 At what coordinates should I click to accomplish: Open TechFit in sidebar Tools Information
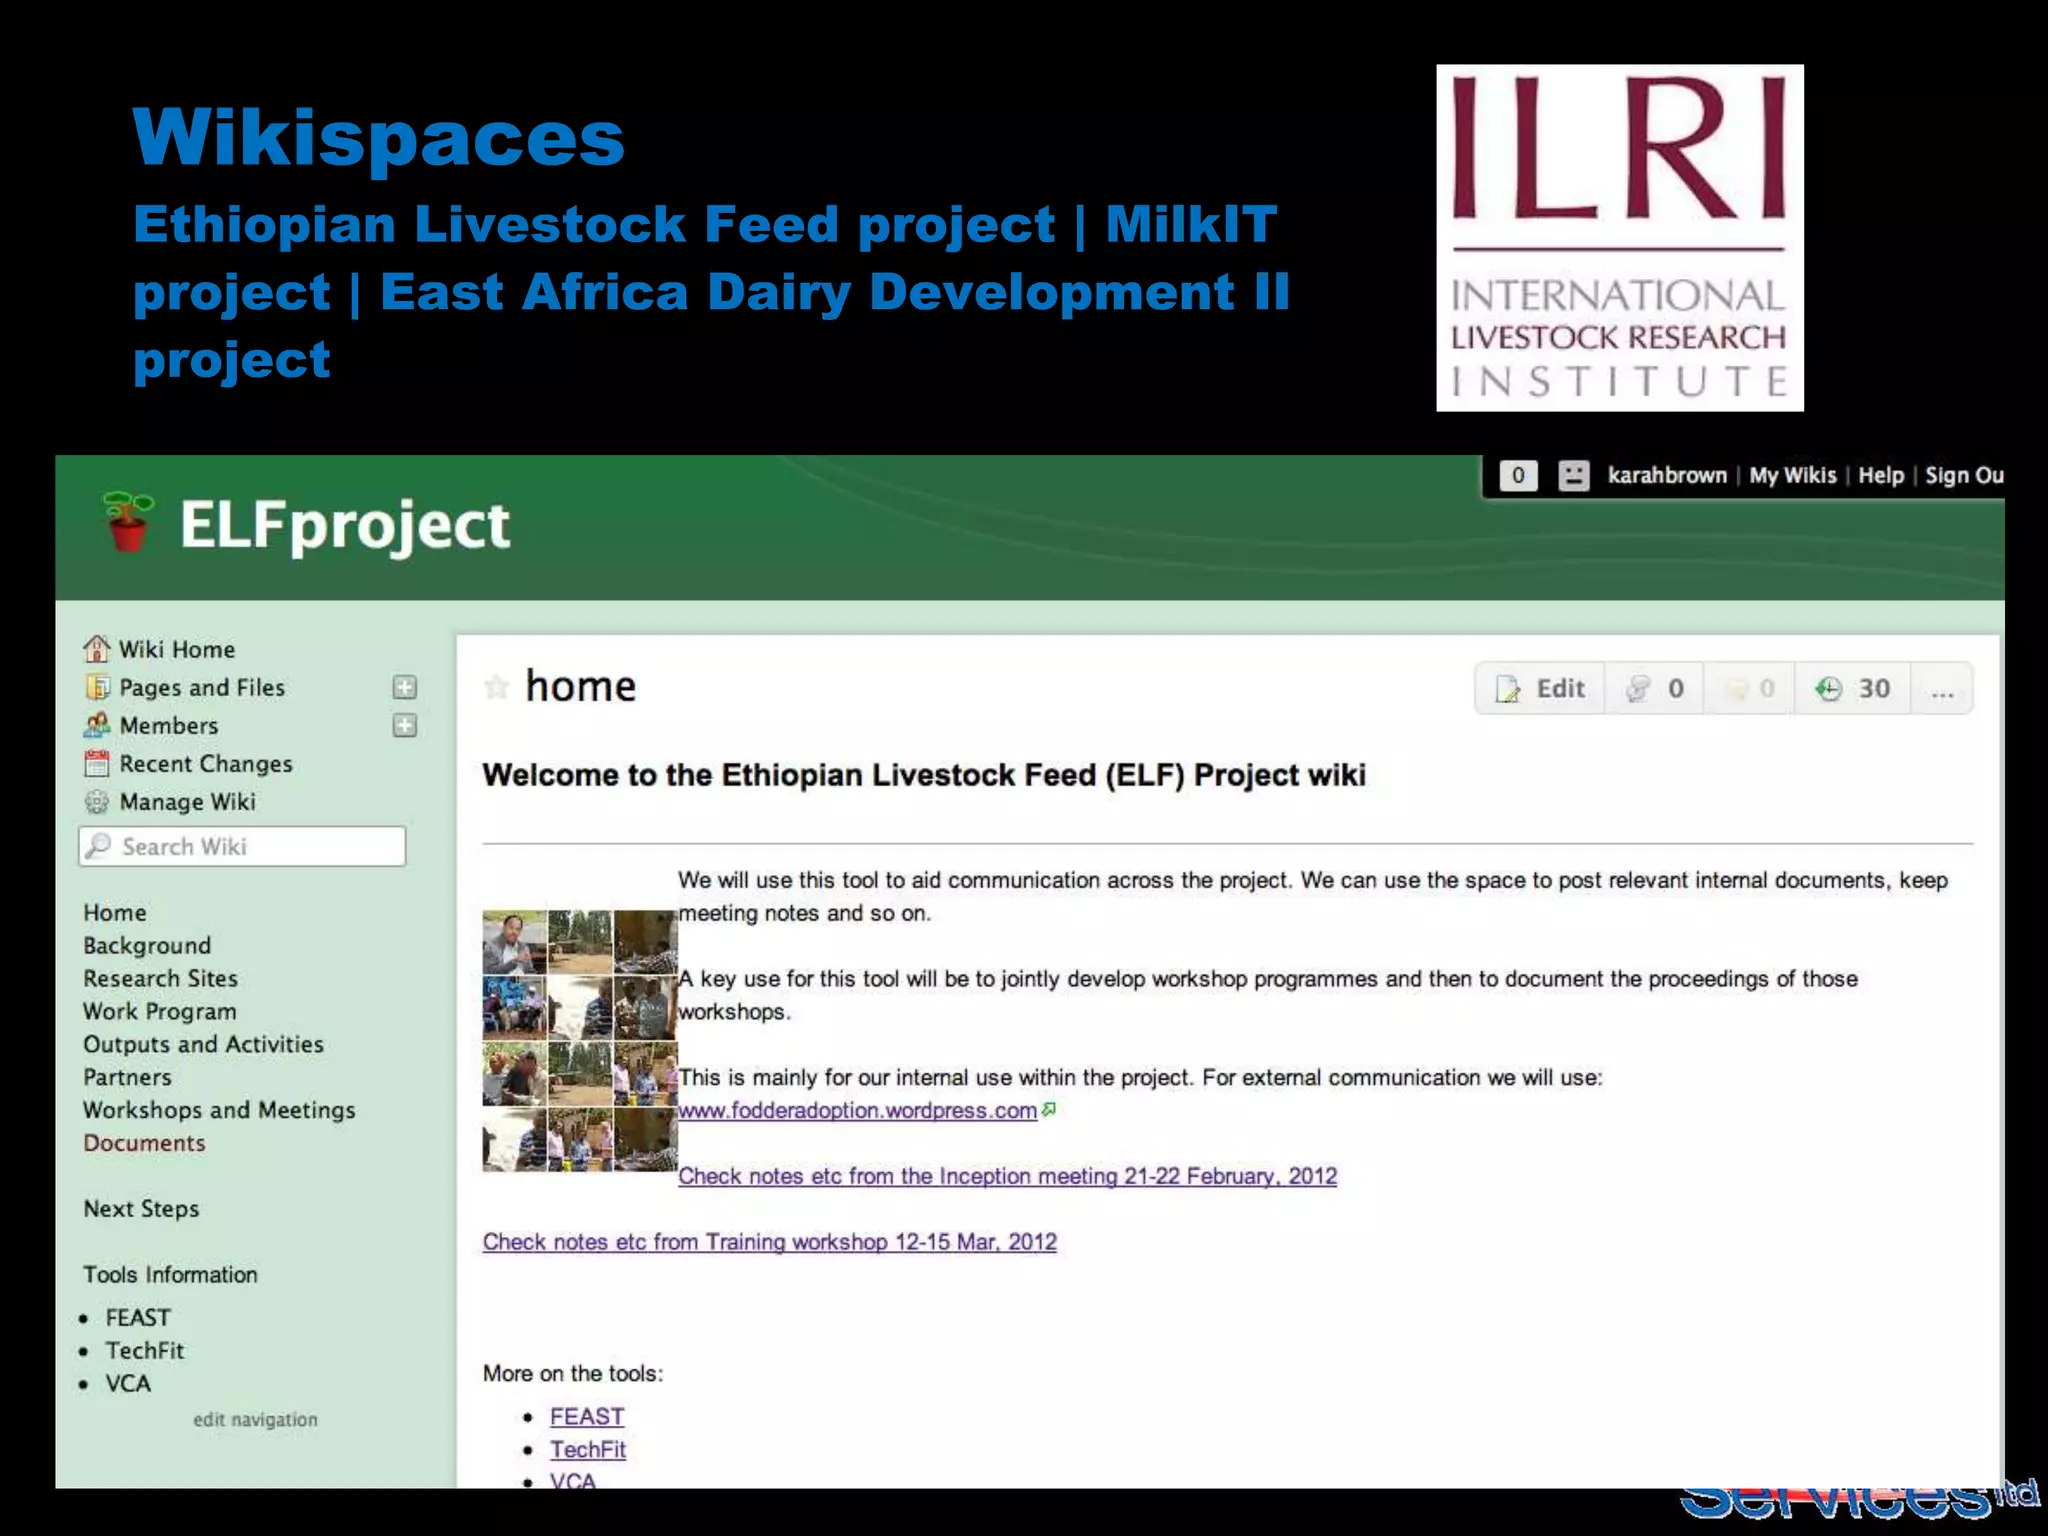[x=145, y=1350]
